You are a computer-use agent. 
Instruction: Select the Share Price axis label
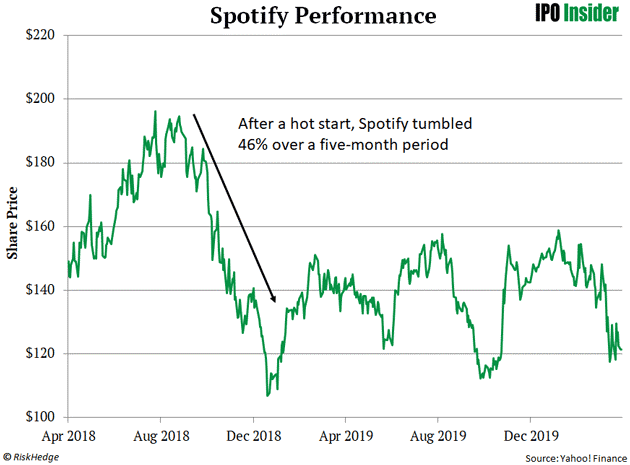(x=14, y=226)
